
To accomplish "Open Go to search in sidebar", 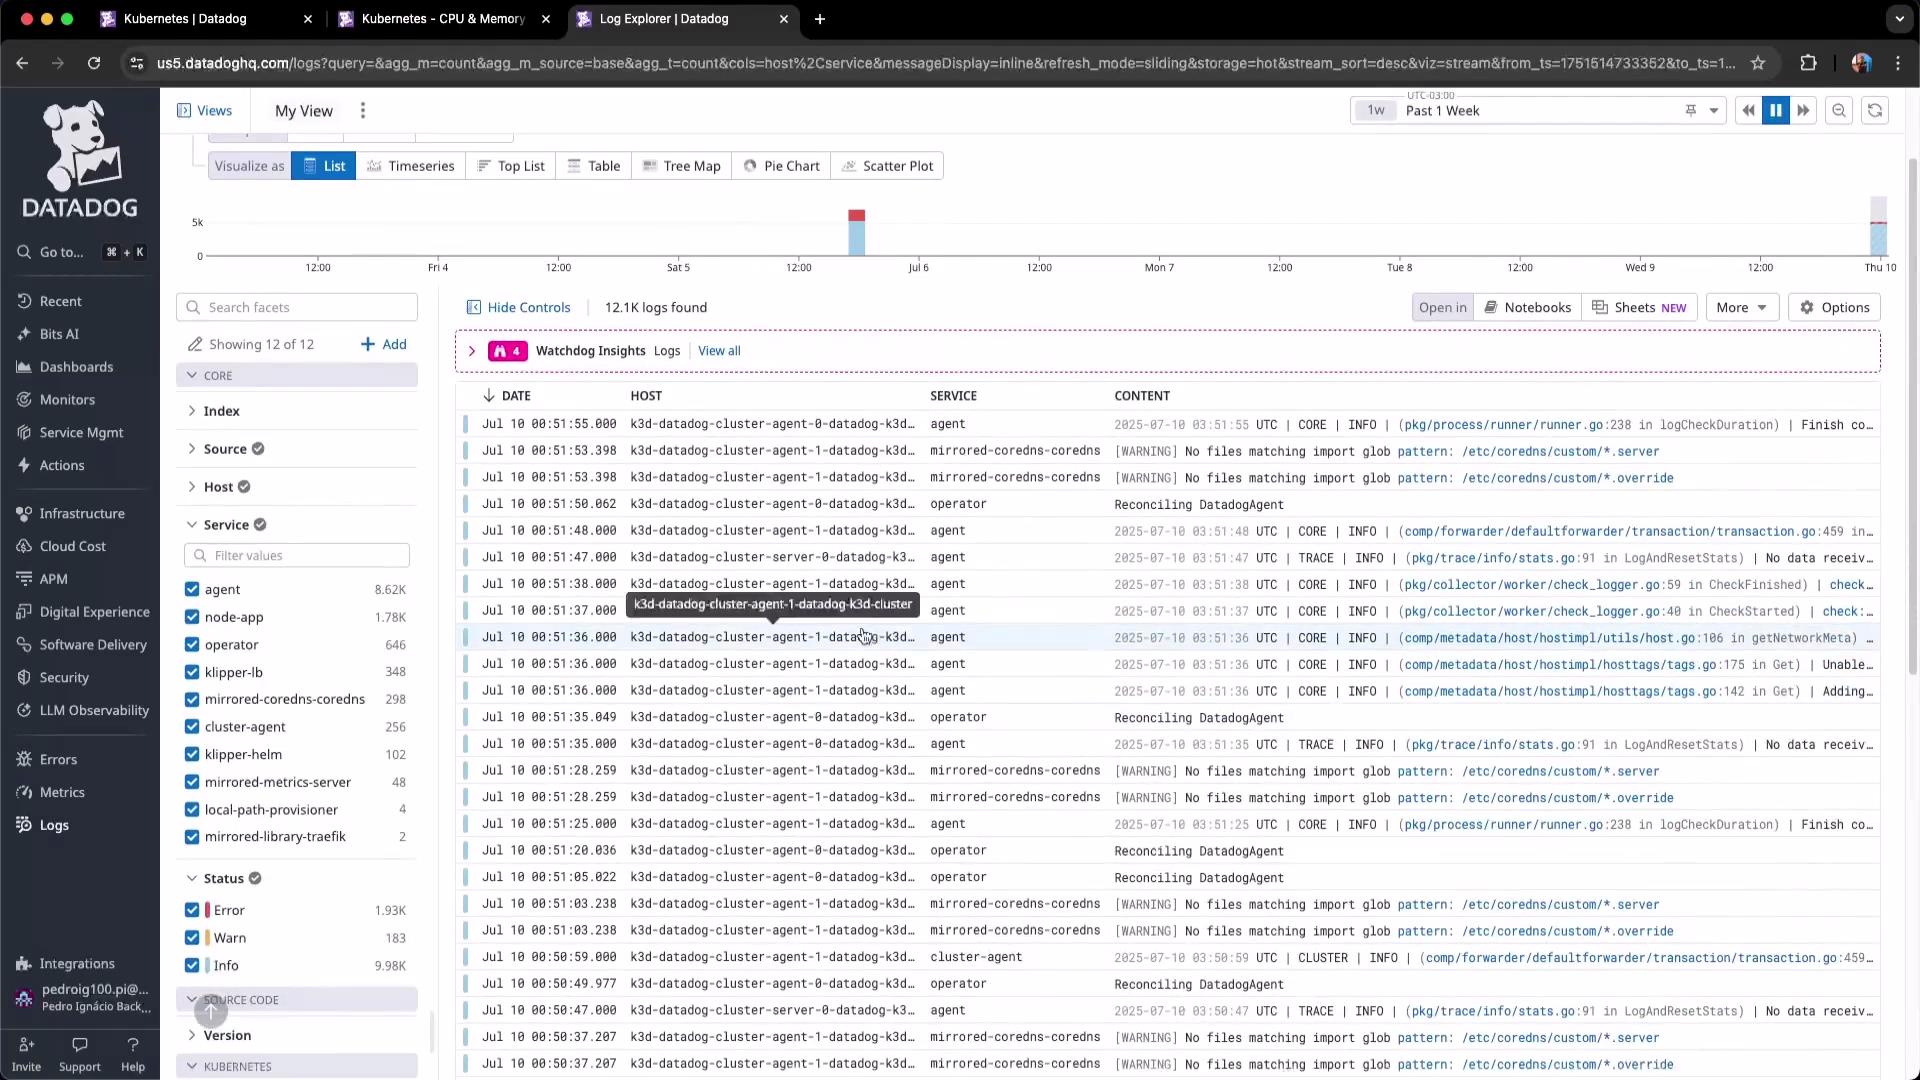I will pyautogui.click(x=80, y=252).
